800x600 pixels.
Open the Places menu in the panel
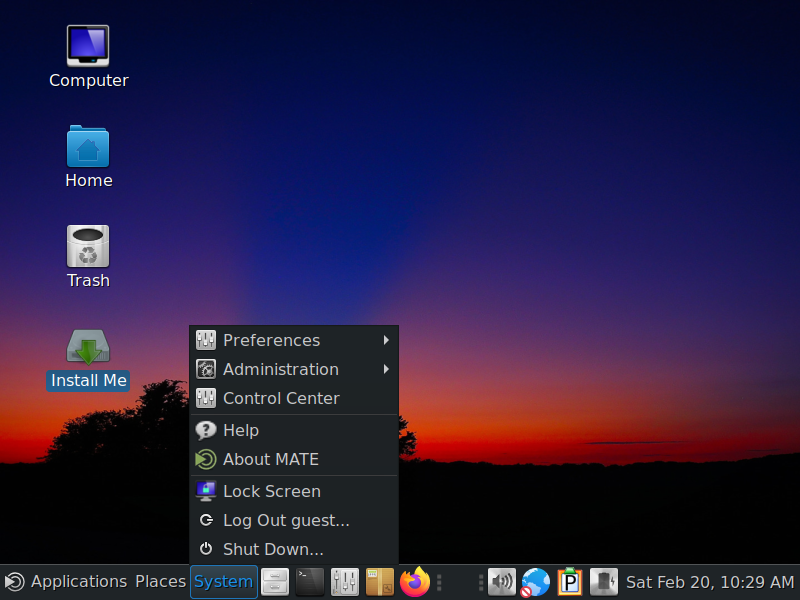[160, 582]
